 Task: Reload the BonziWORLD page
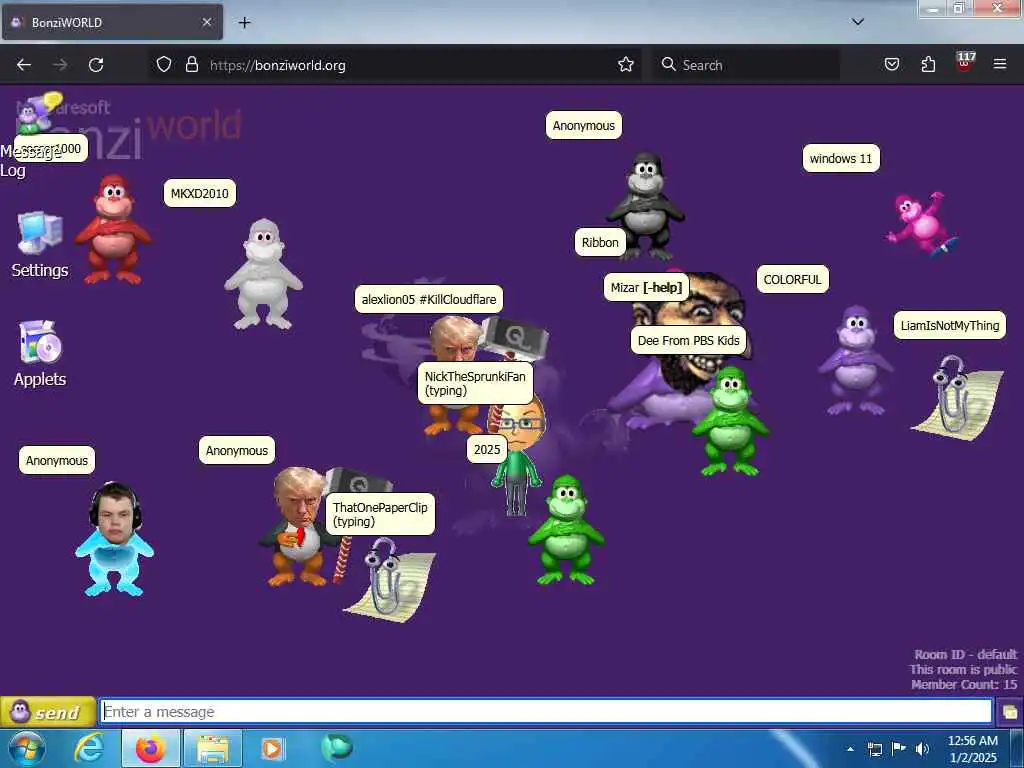click(x=96, y=65)
